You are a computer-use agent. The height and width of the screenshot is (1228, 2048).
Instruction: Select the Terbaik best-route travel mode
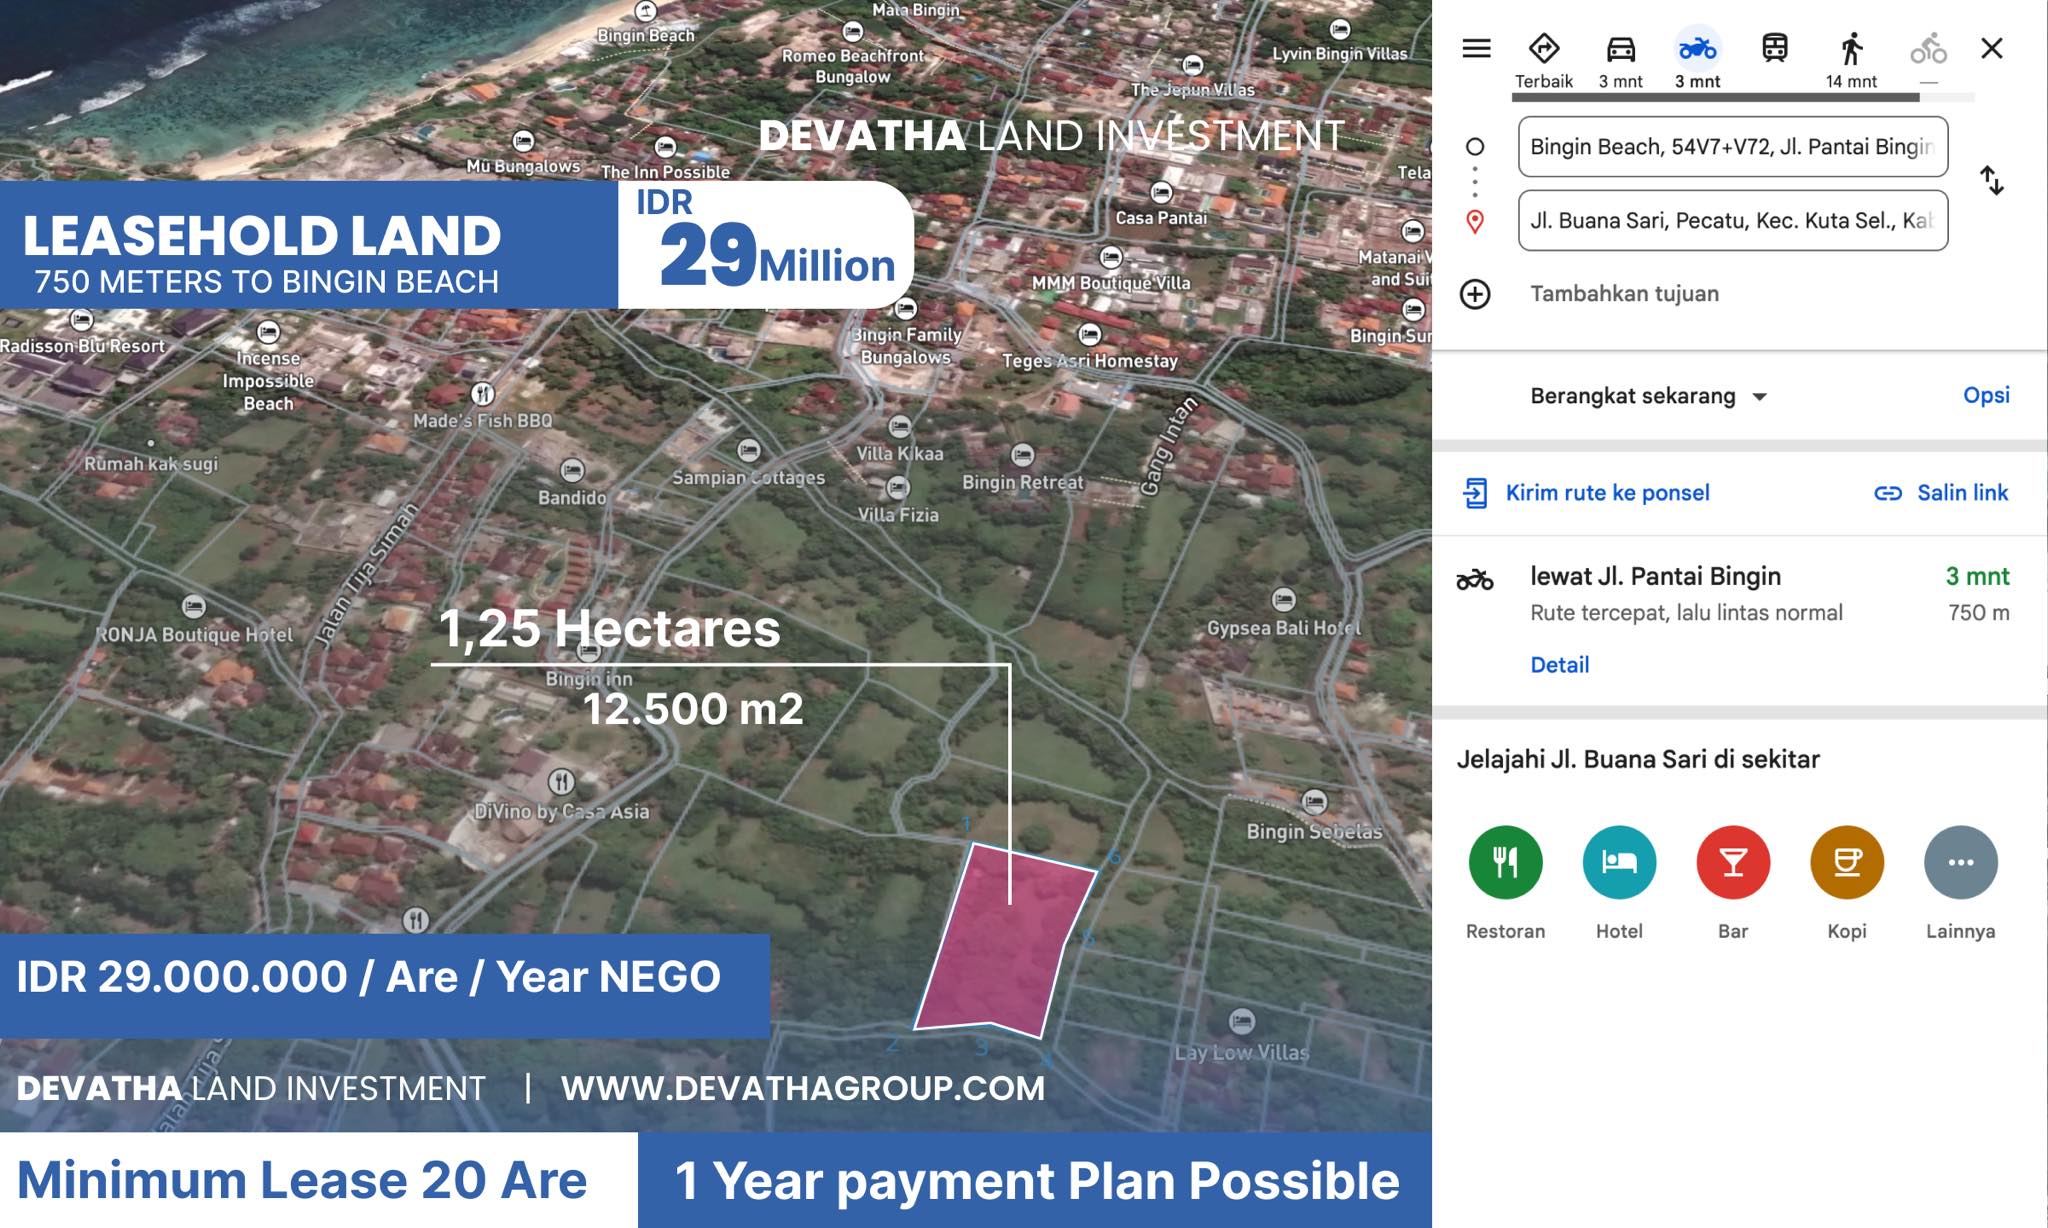(1543, 49)
